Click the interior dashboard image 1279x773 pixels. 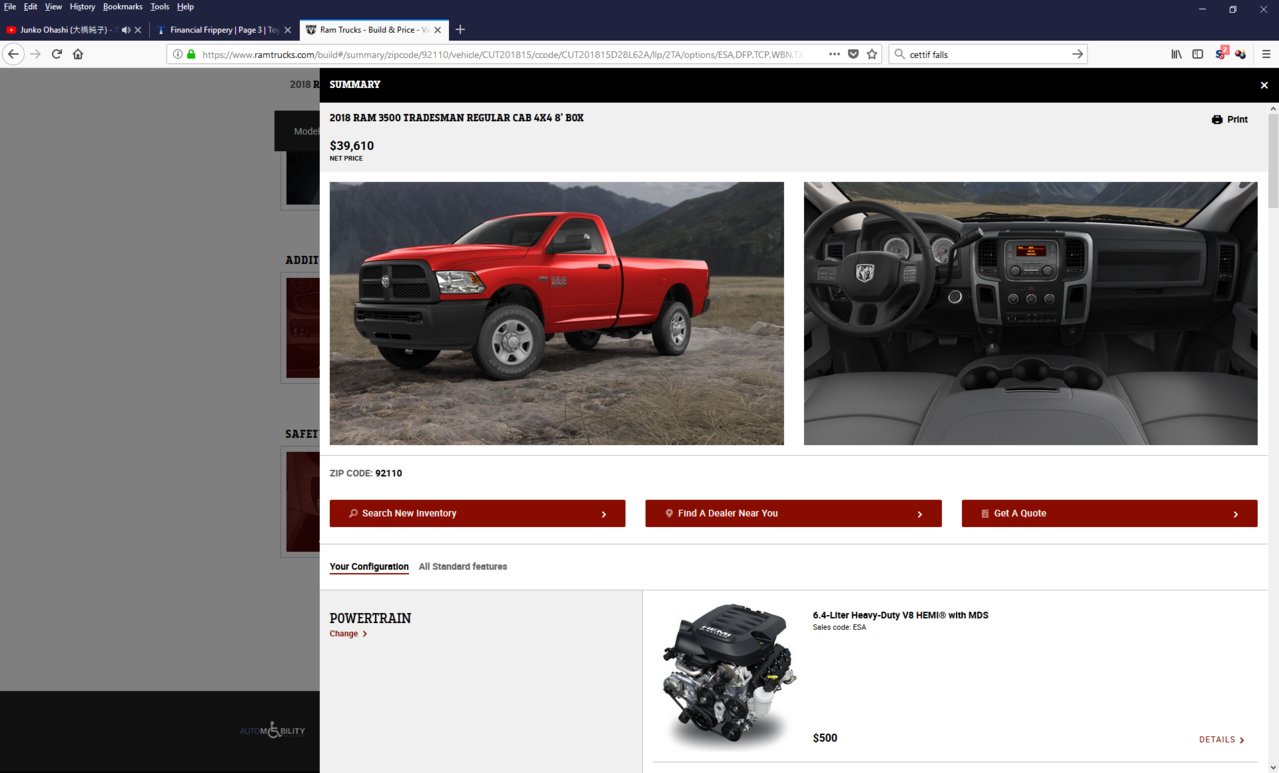tap(1030, 313)
